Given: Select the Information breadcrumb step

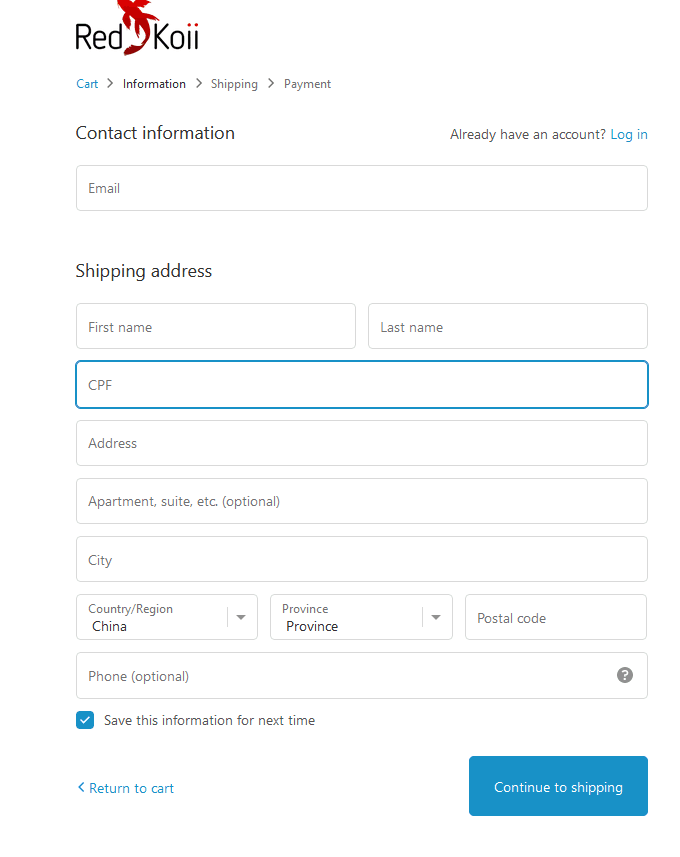Looking at the screenshot, I should tap(154, 84).
